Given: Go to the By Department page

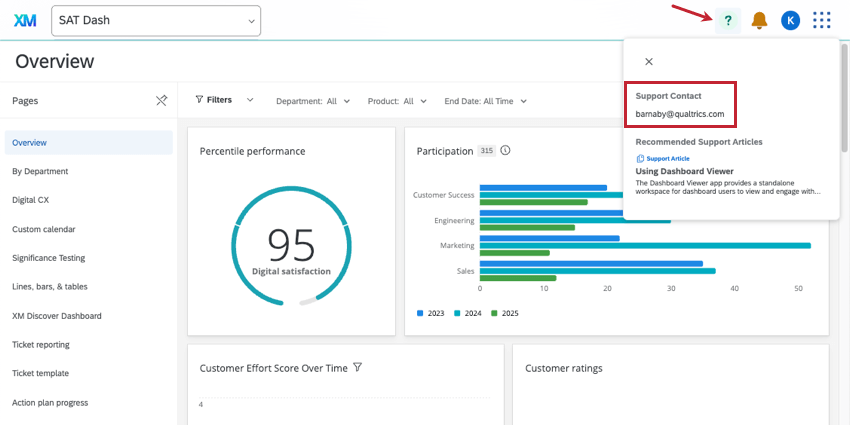Looking at the screenshot, I should pyautogui.click(x=40, y=171).
